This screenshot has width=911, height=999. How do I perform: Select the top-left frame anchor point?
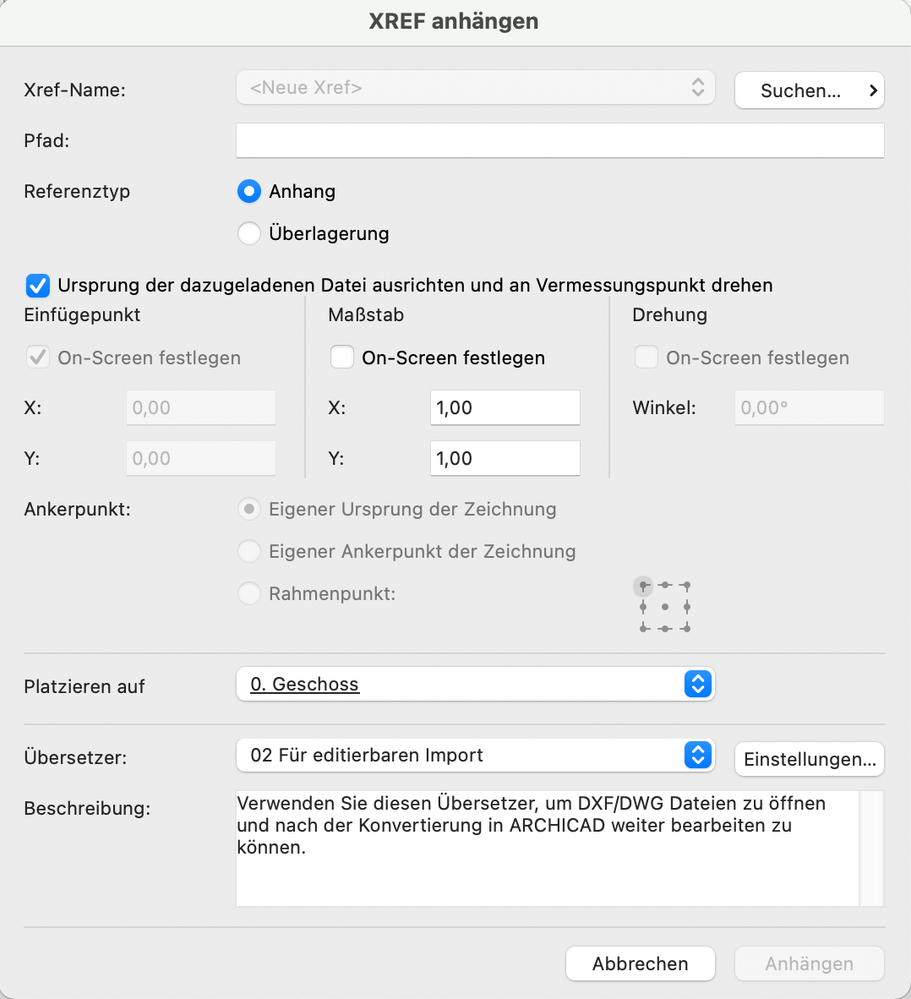click(643, 585)
